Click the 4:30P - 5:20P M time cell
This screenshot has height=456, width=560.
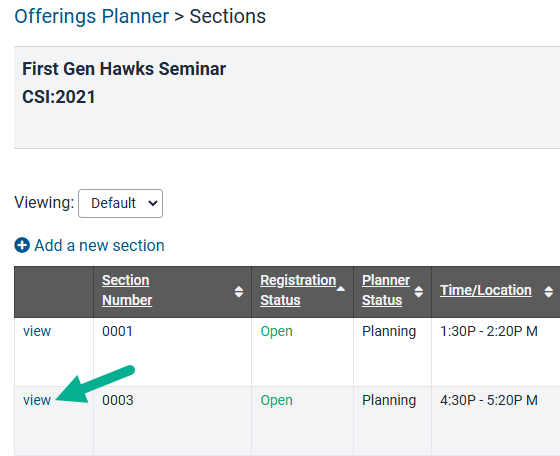coord(489,400)
